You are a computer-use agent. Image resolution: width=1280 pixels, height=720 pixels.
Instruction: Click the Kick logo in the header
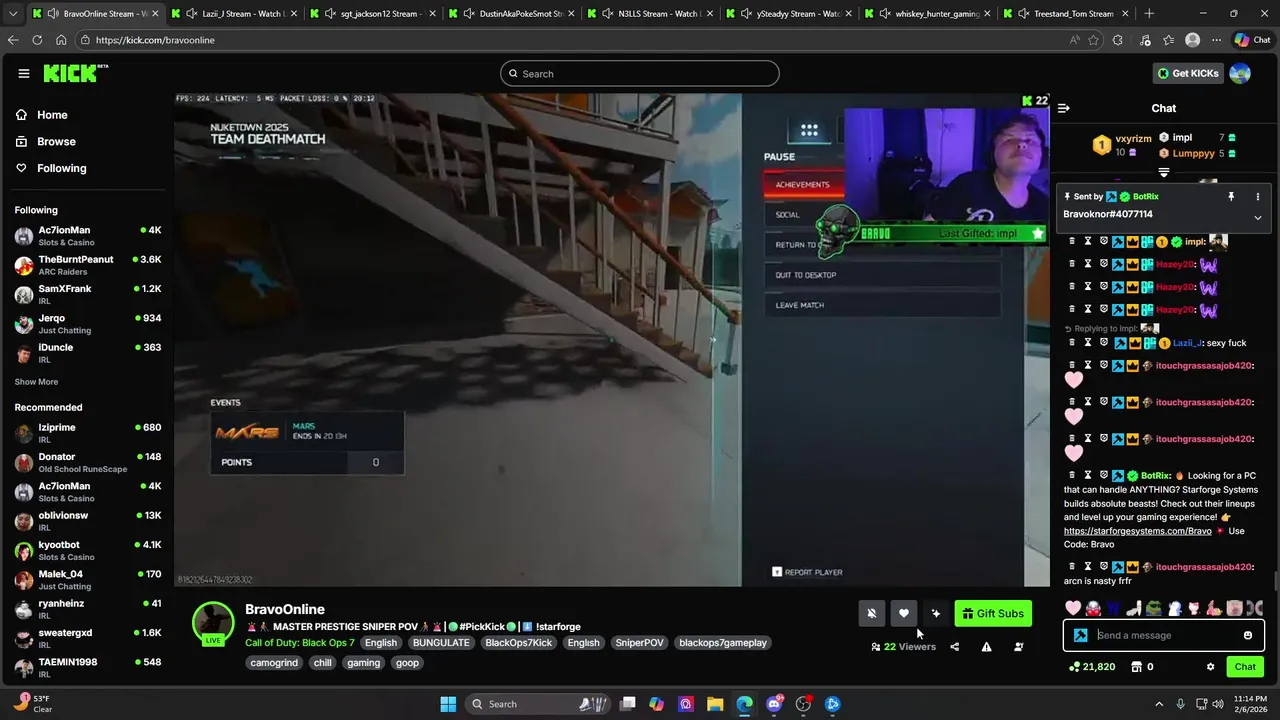[75, 73]
